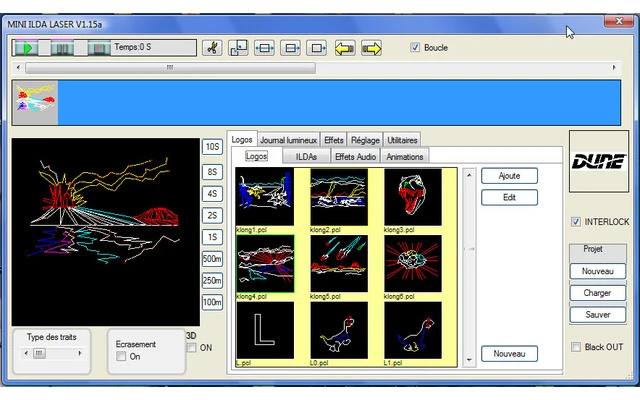This screenshot has height=400, width=640.
Task: Select the klong6.pol explosion thumbnail
Action: [x=413, y=264]
